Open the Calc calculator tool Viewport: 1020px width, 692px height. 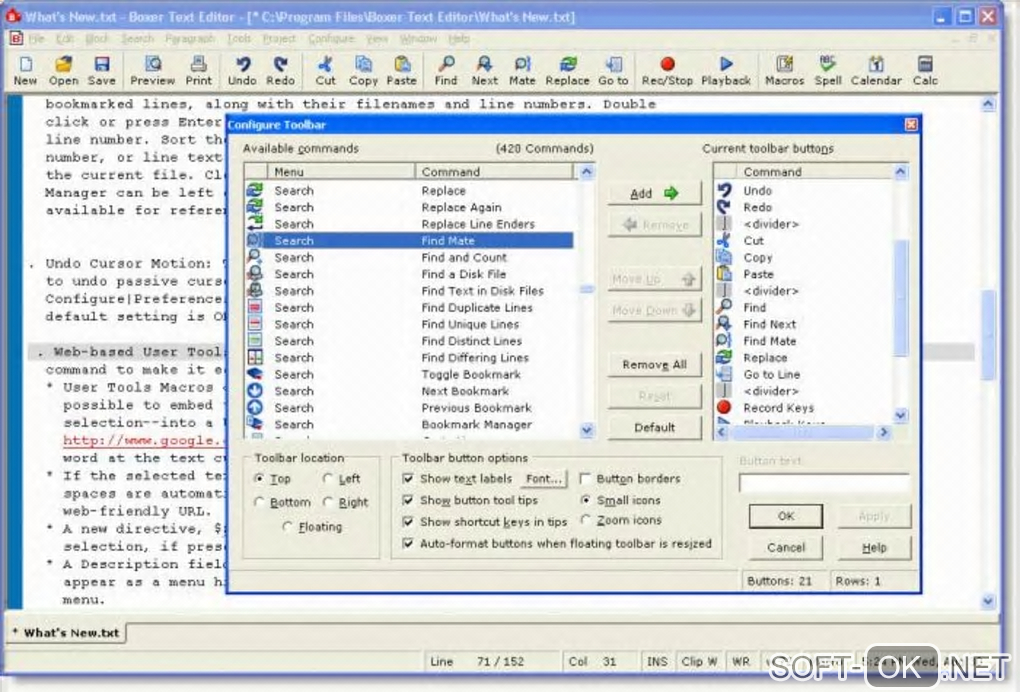tap(925, 69)
